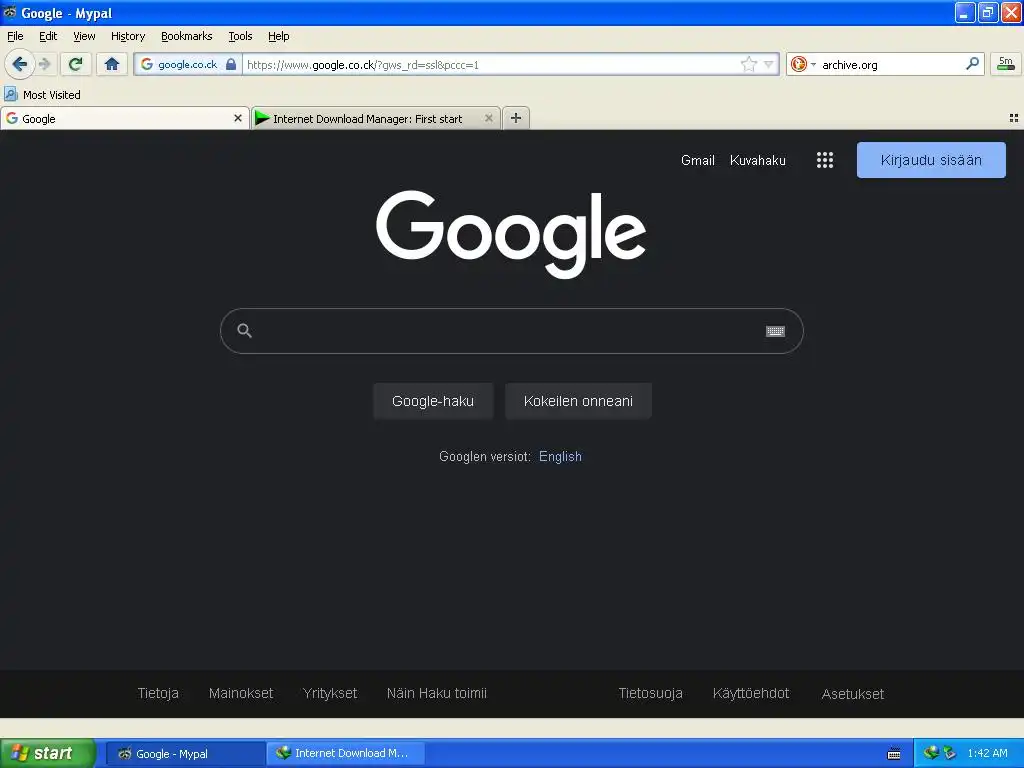Click the google.co.ck site identity box
The height and width of the screenshot is (768, 1024).
pyautogui.click(x=188, y=64)
